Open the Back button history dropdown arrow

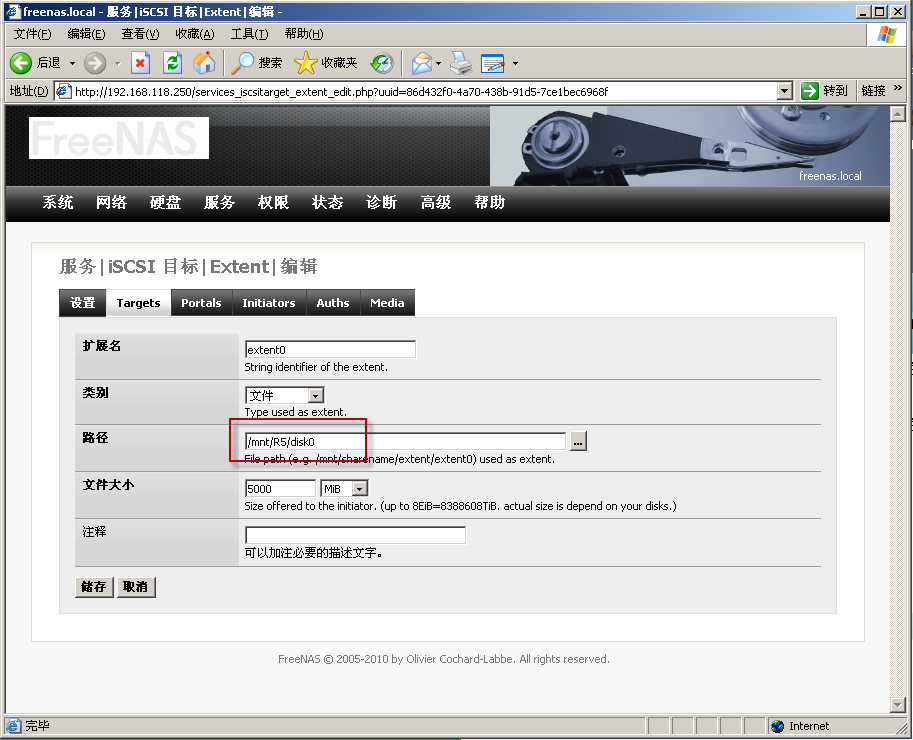click(x=73, y=63)
